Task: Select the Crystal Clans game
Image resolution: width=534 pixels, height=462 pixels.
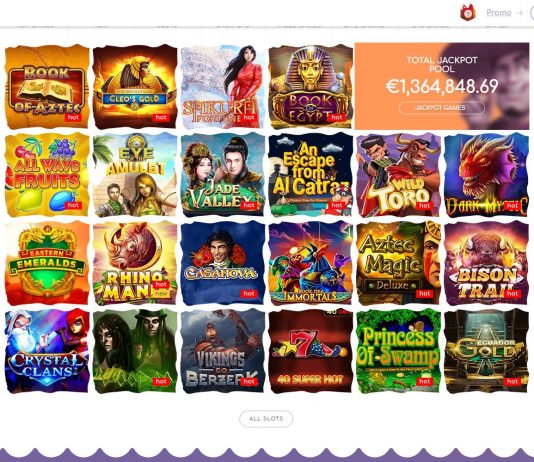Action: click(47, 351)
